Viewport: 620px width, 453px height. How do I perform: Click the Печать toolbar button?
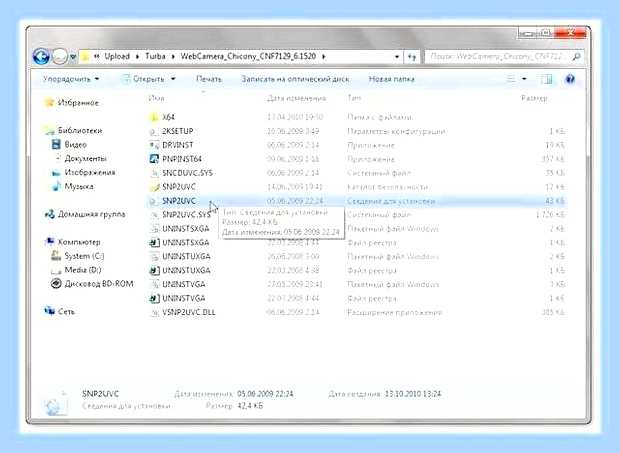(x=209, y=79)
